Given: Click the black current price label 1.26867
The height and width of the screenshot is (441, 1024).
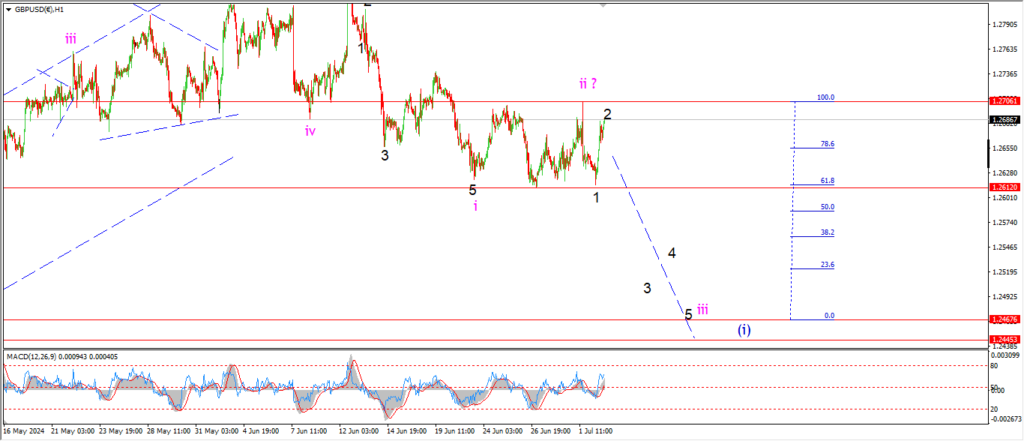Looking at the screenshot, I should (1004, 120).
